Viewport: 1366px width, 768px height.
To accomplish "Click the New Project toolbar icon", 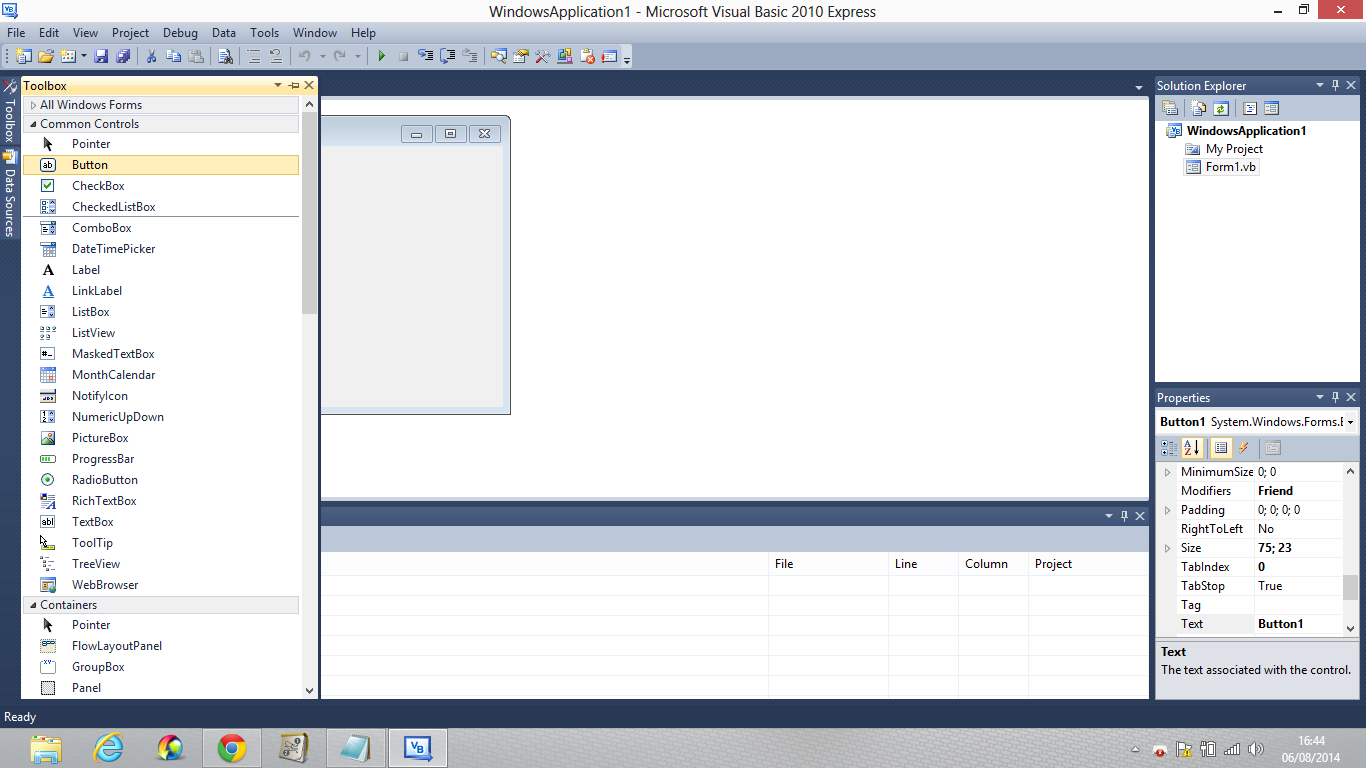I will click(23, 56).
